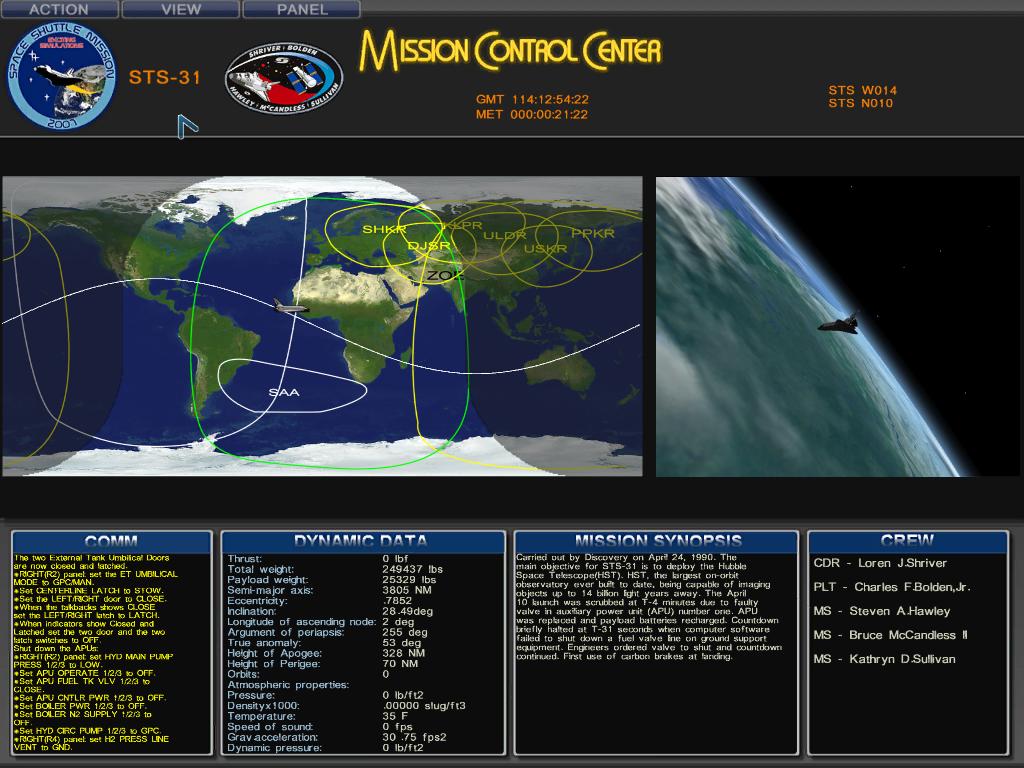
Task: Click the Total weight value 249437 lbs
Action: (x=412, y=569)
